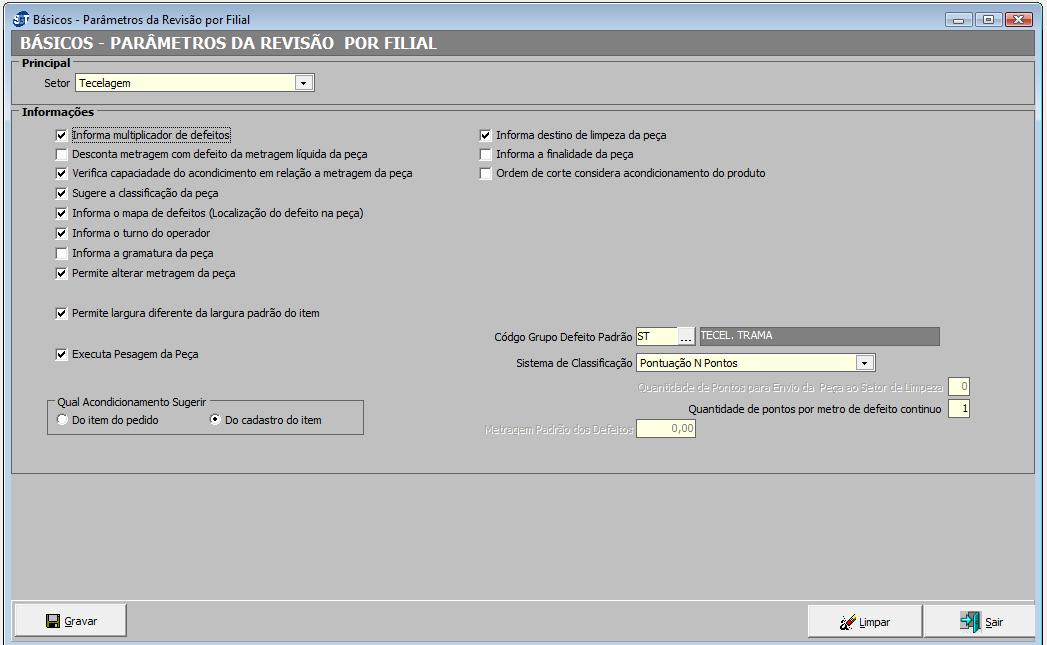Viewport: 1047px width, 645px height.
Task: Uncheck Executa Pesagem da Peça
Action: pos(62,354)
